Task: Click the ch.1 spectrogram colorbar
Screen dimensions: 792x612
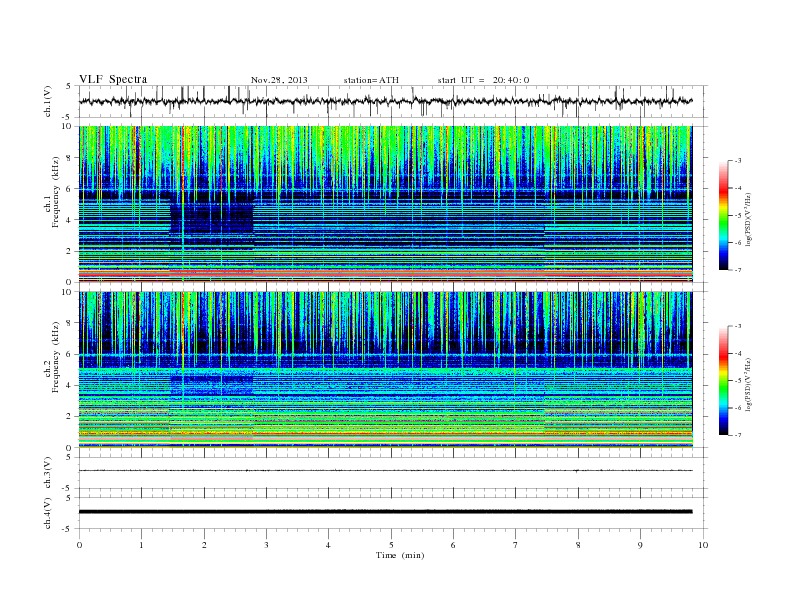Action: click(x=723, y=215)
